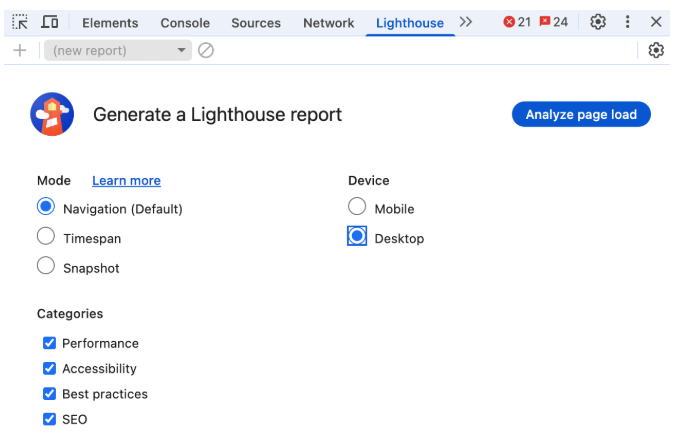Click the Mode section label
The width and height of the screenshot is (677, 441).
click(54, 181)
